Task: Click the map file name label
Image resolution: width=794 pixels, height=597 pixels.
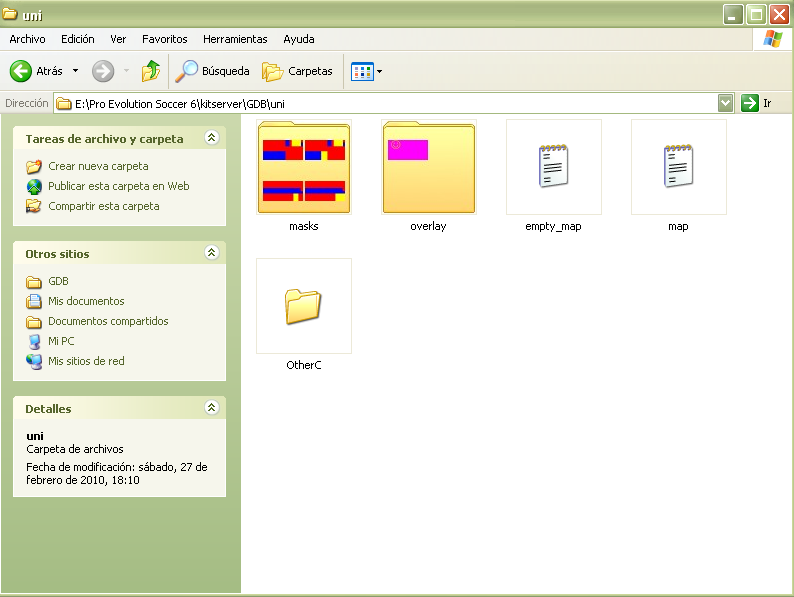Action: [678, 226]
